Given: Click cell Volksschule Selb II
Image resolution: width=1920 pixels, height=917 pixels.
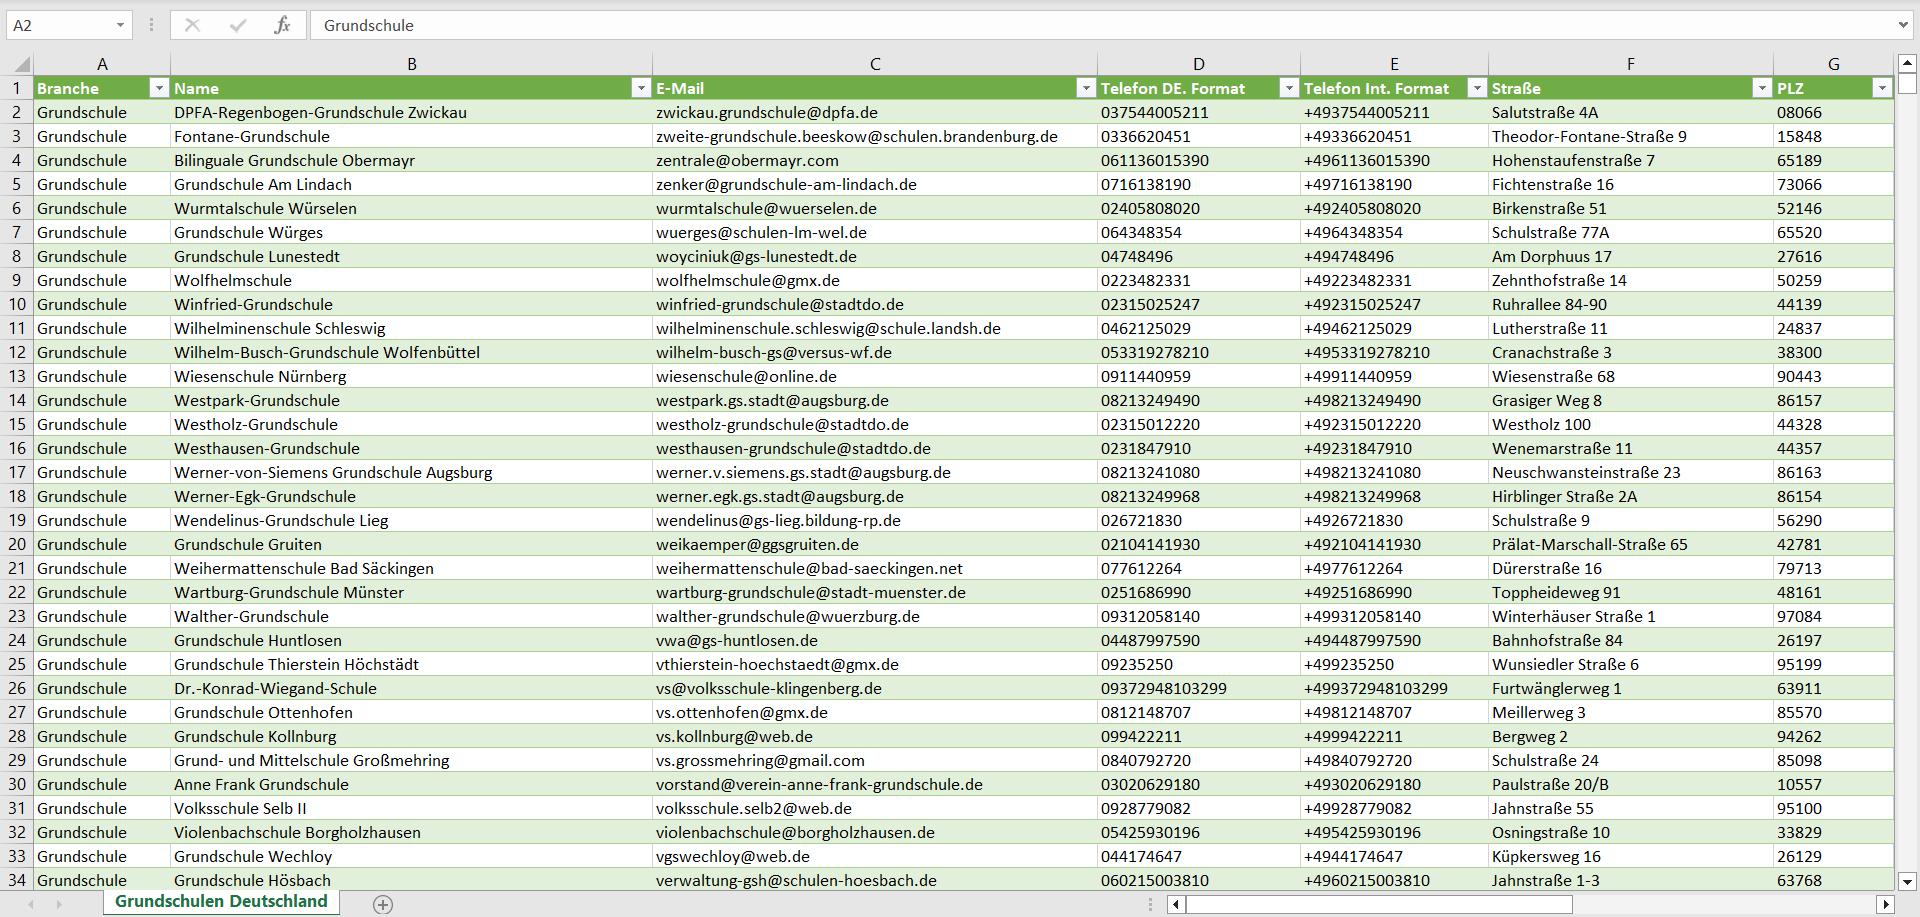Looking at the screenshot, I should (x=411, y=808).
